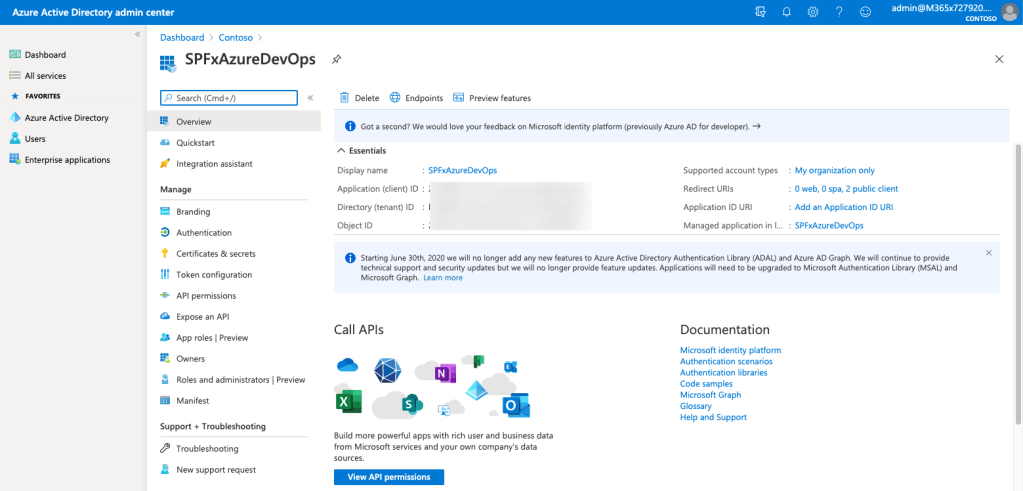Select Certificates & secrets in Manage
The image size is (1023, 491).
215,254
